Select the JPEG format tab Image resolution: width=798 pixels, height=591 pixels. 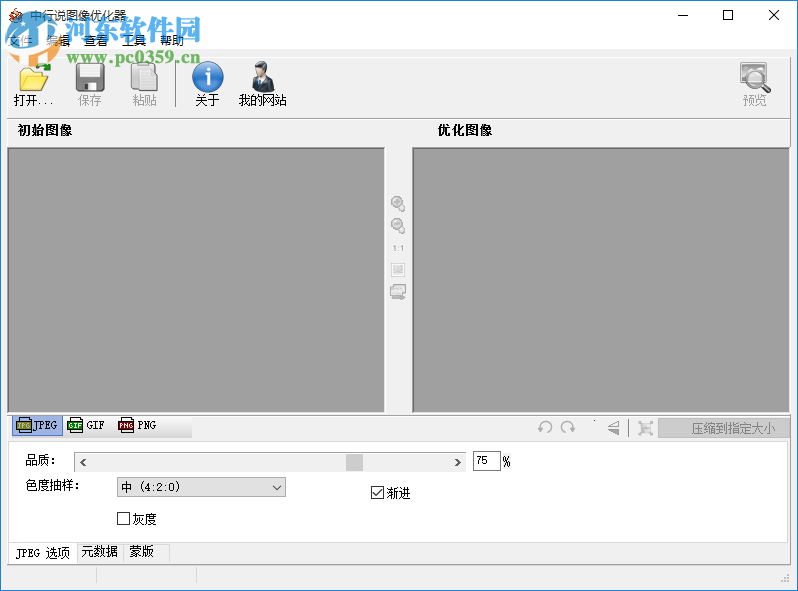[37, 426]
